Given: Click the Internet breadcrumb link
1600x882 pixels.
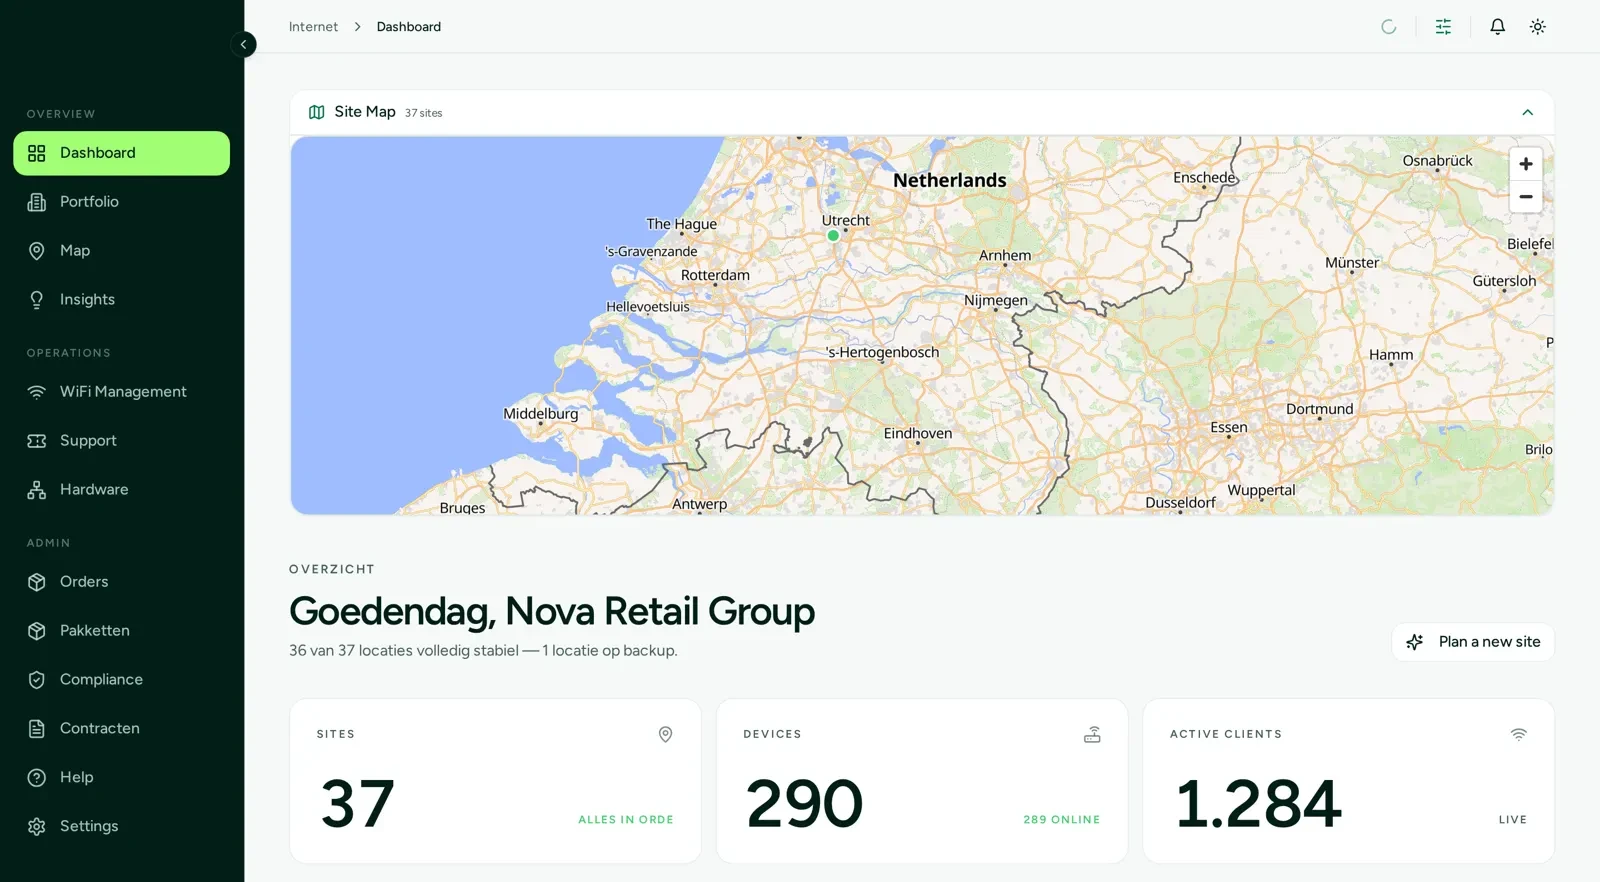Looking at the screenshot, I should (x=313, y=27).
